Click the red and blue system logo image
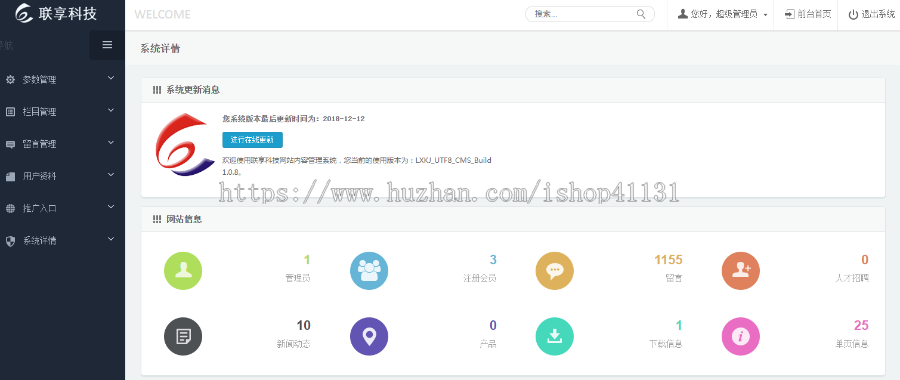Viewport: 900px width, 380px height. (185, 145)
